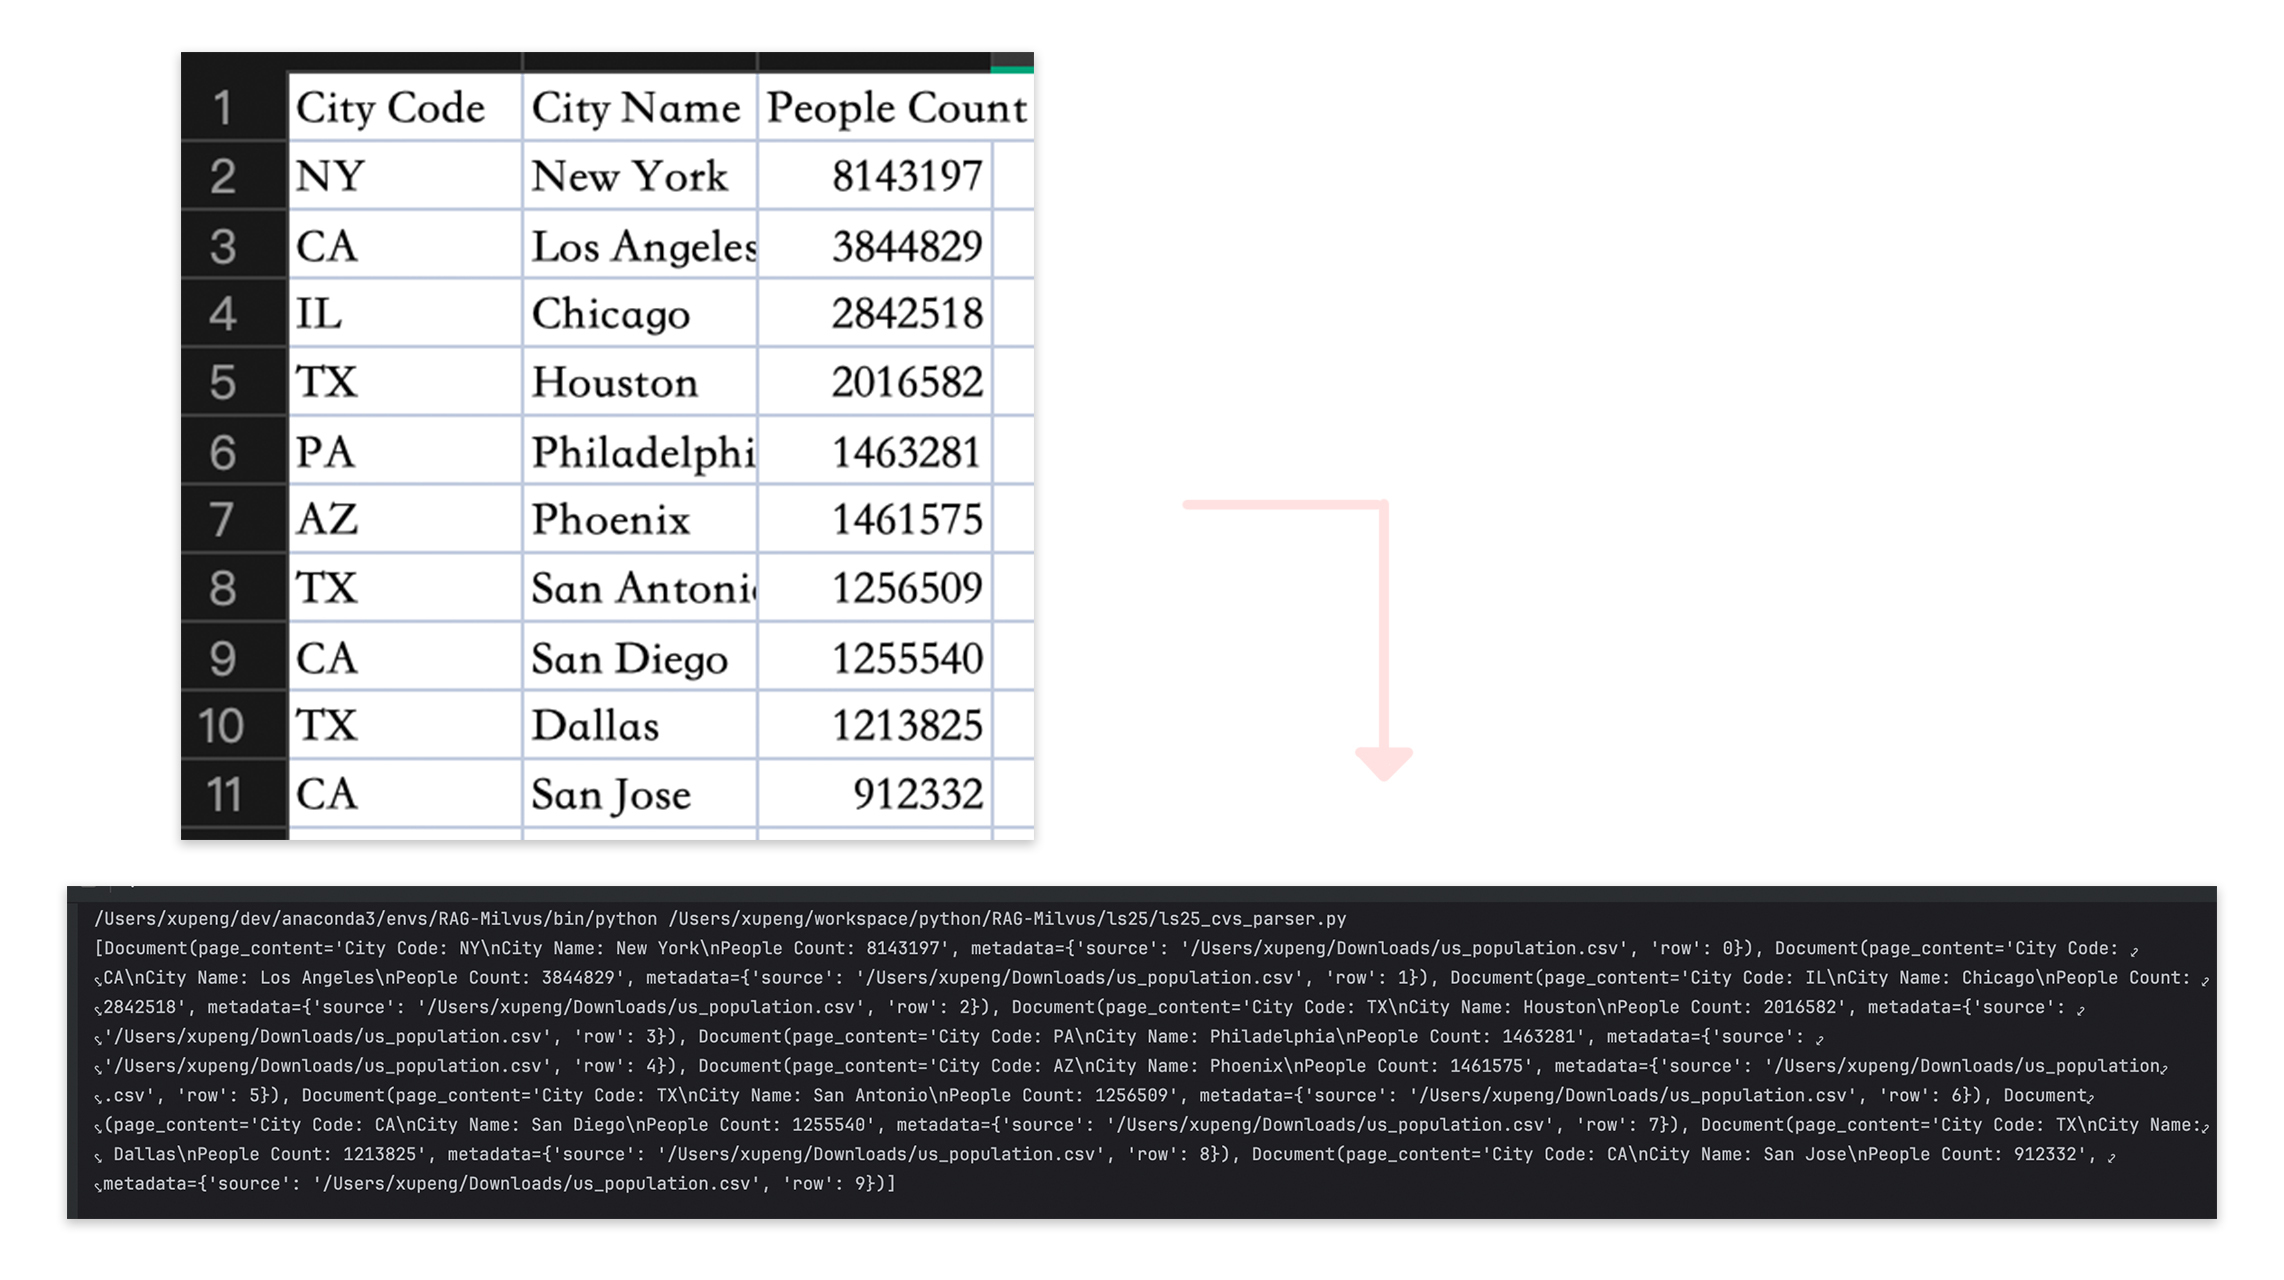Image resolution: width=2284 pixels, height=1280 pixels.
Task: Click the soft-wrap arrow at end of first Document line
Action: pos(2134,951)
